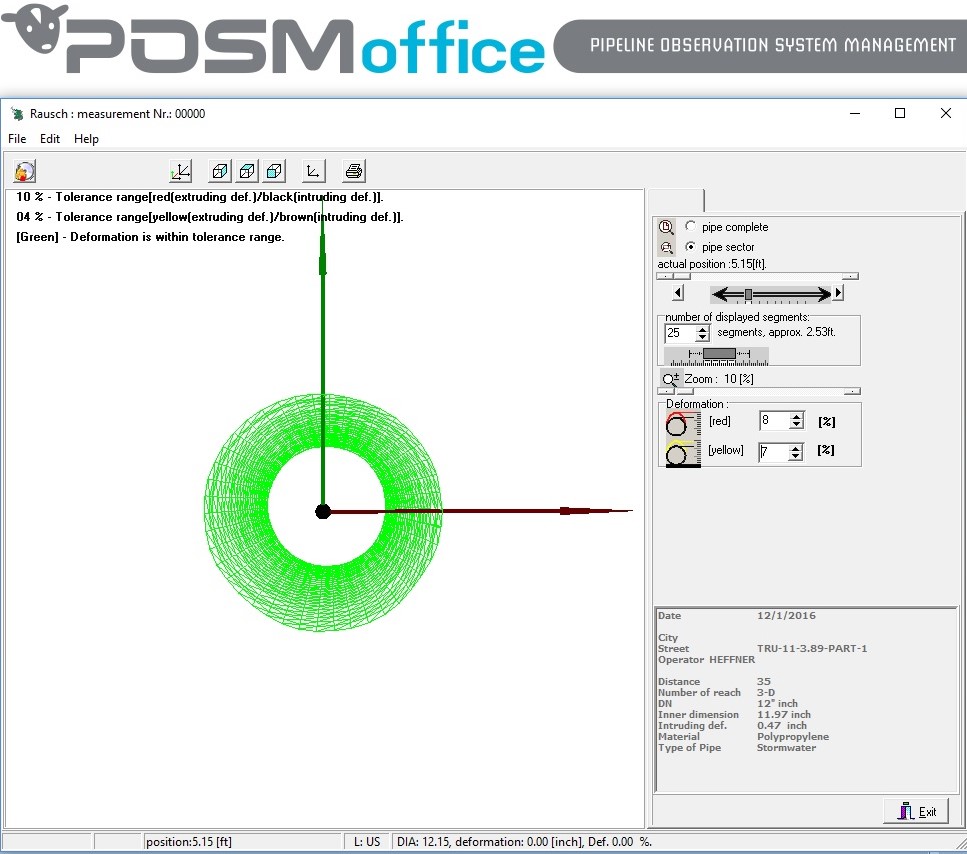Click the 'Polypropylene' material value
Image resolution: width=967 pixels, height=854 pixels.
click(792, 736)
